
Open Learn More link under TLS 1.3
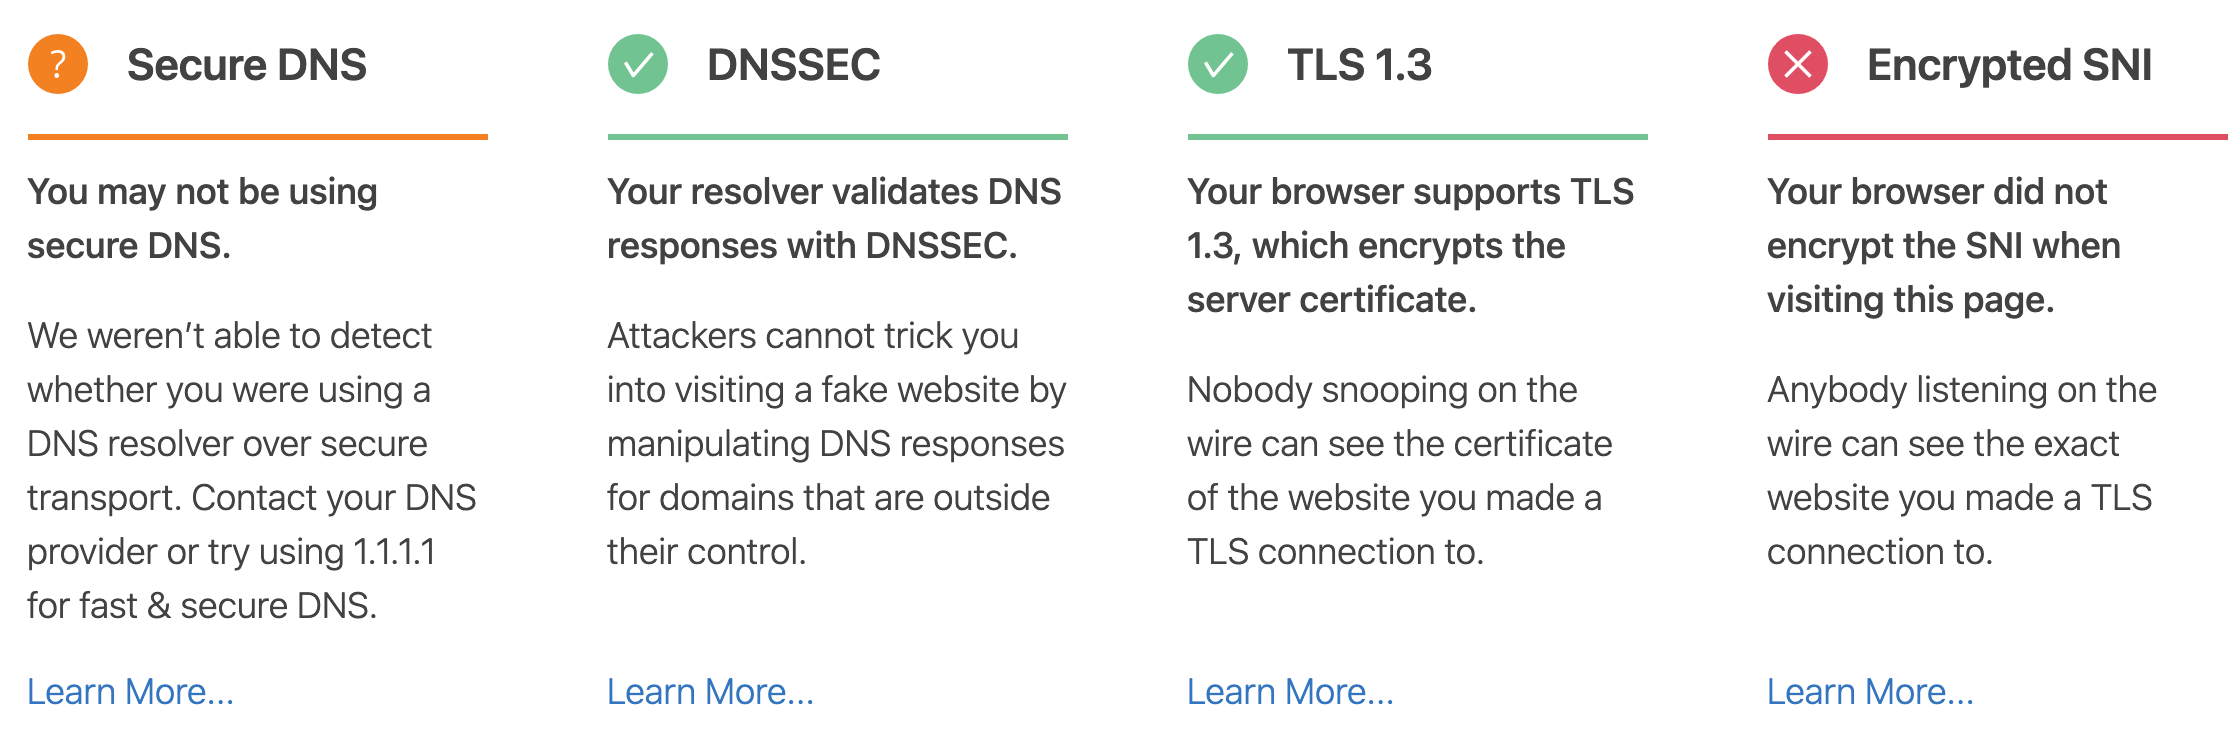pyautogui.click(x=1291, y=691)
